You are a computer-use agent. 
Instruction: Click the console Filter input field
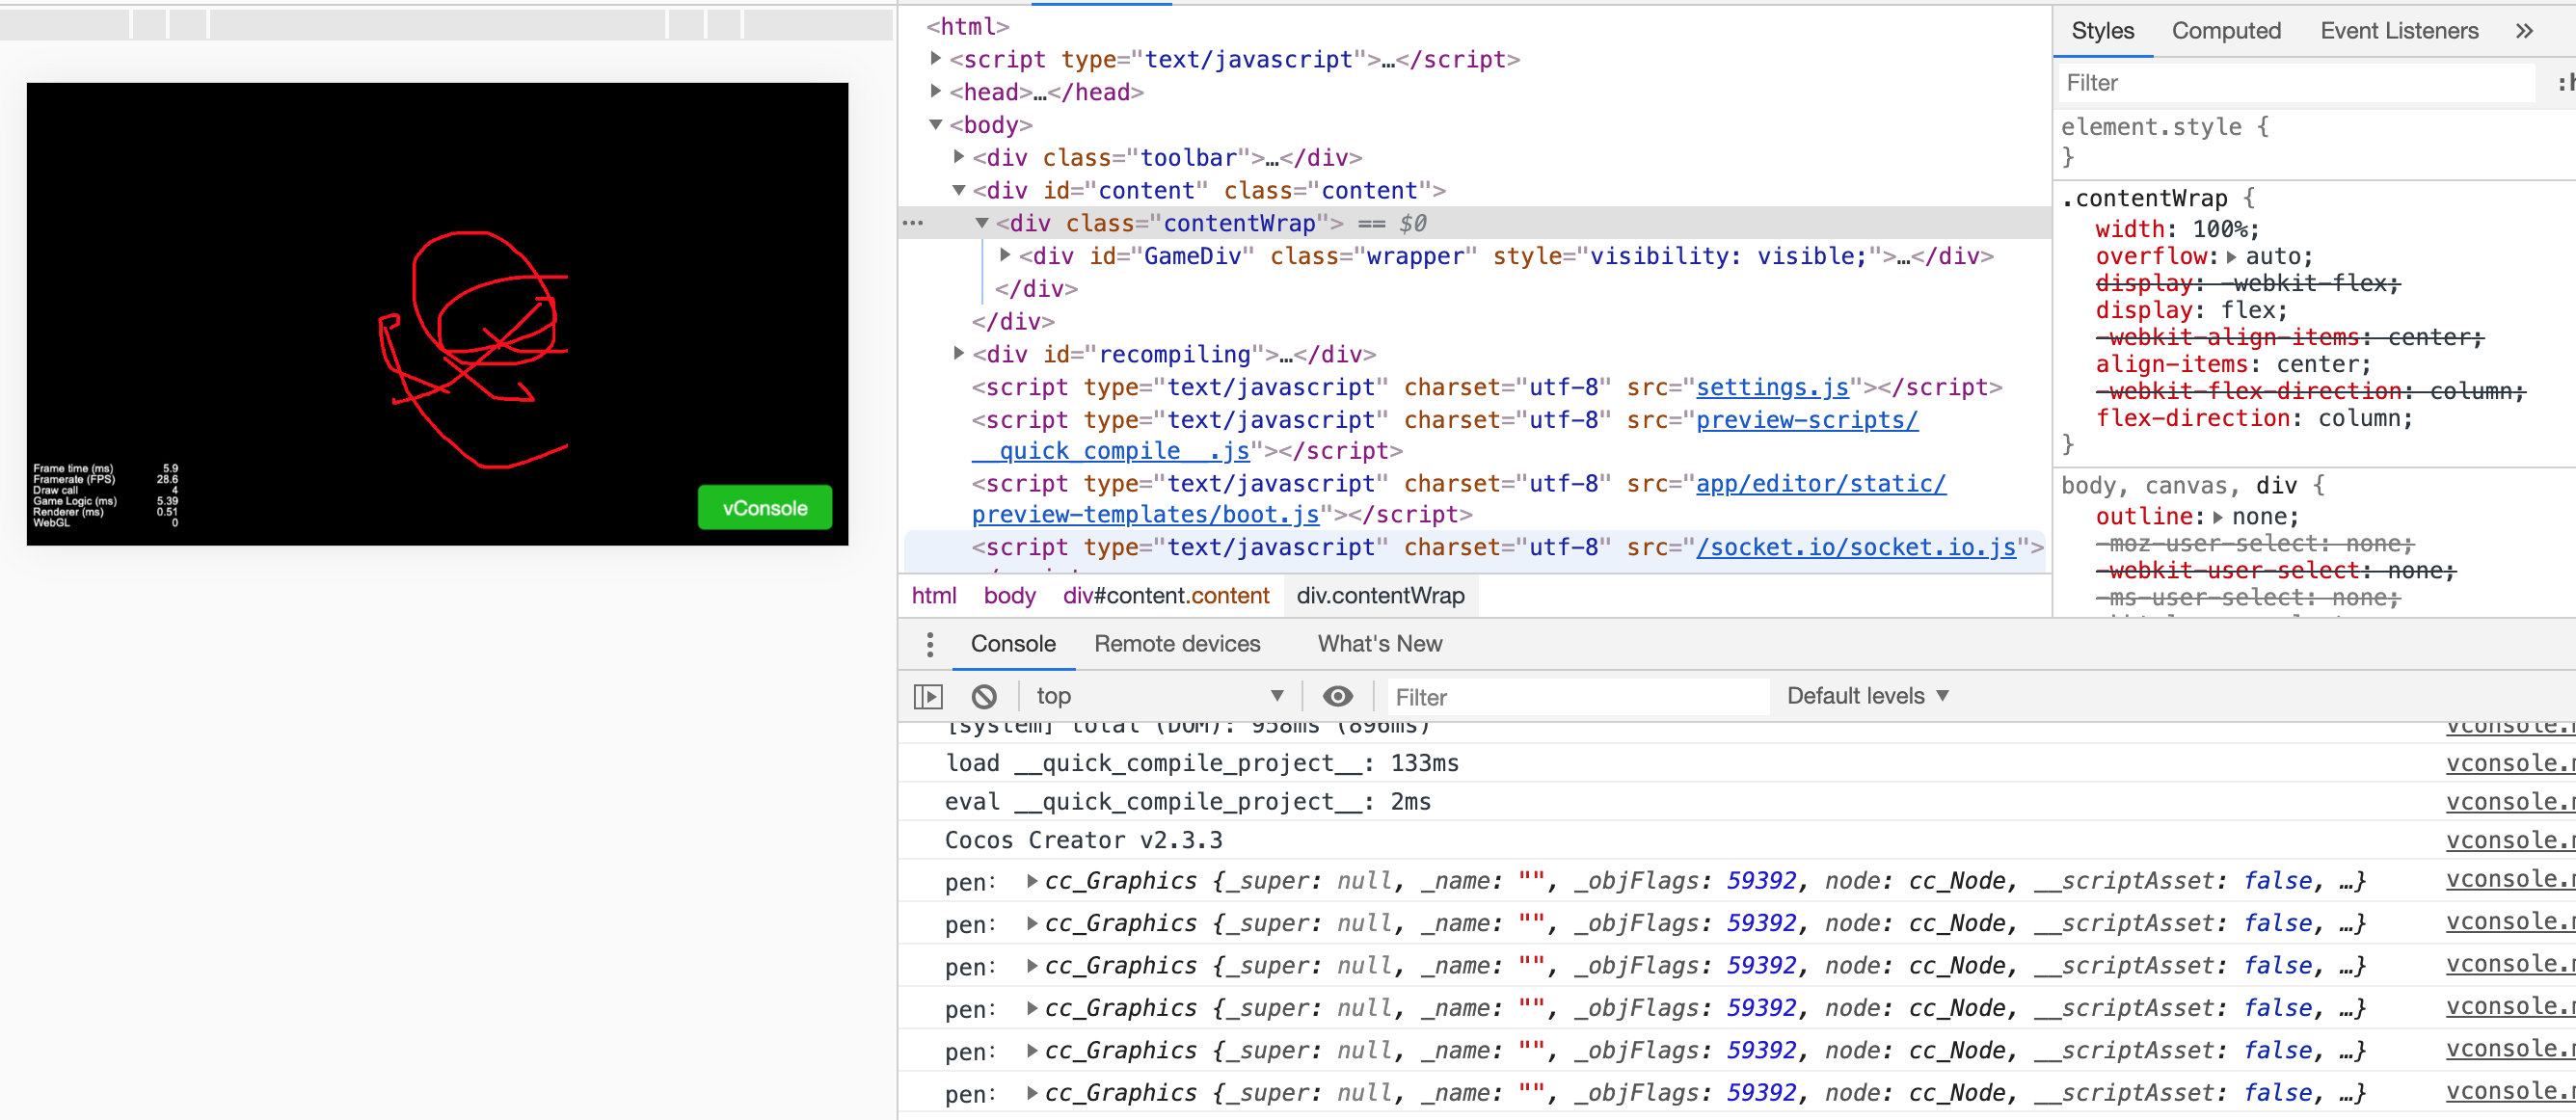1575,697
